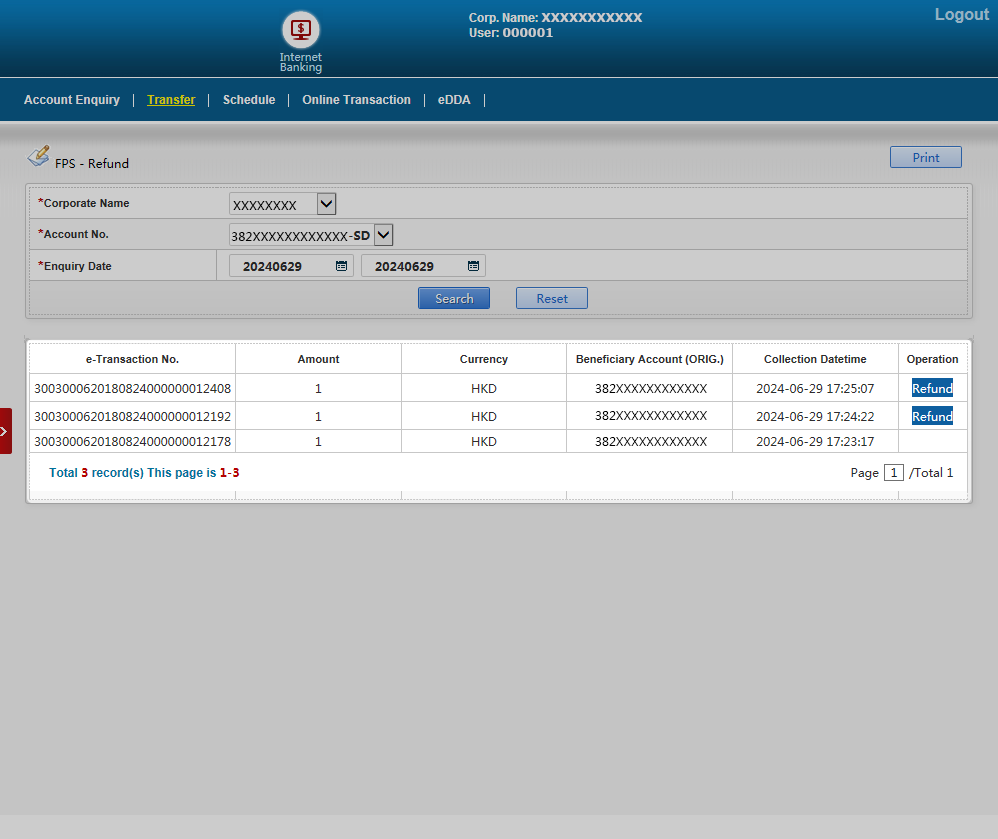The height and width of the screenshot is (839, 998).
Task: Open the Transfer menu
Action: tap(171, 100)
